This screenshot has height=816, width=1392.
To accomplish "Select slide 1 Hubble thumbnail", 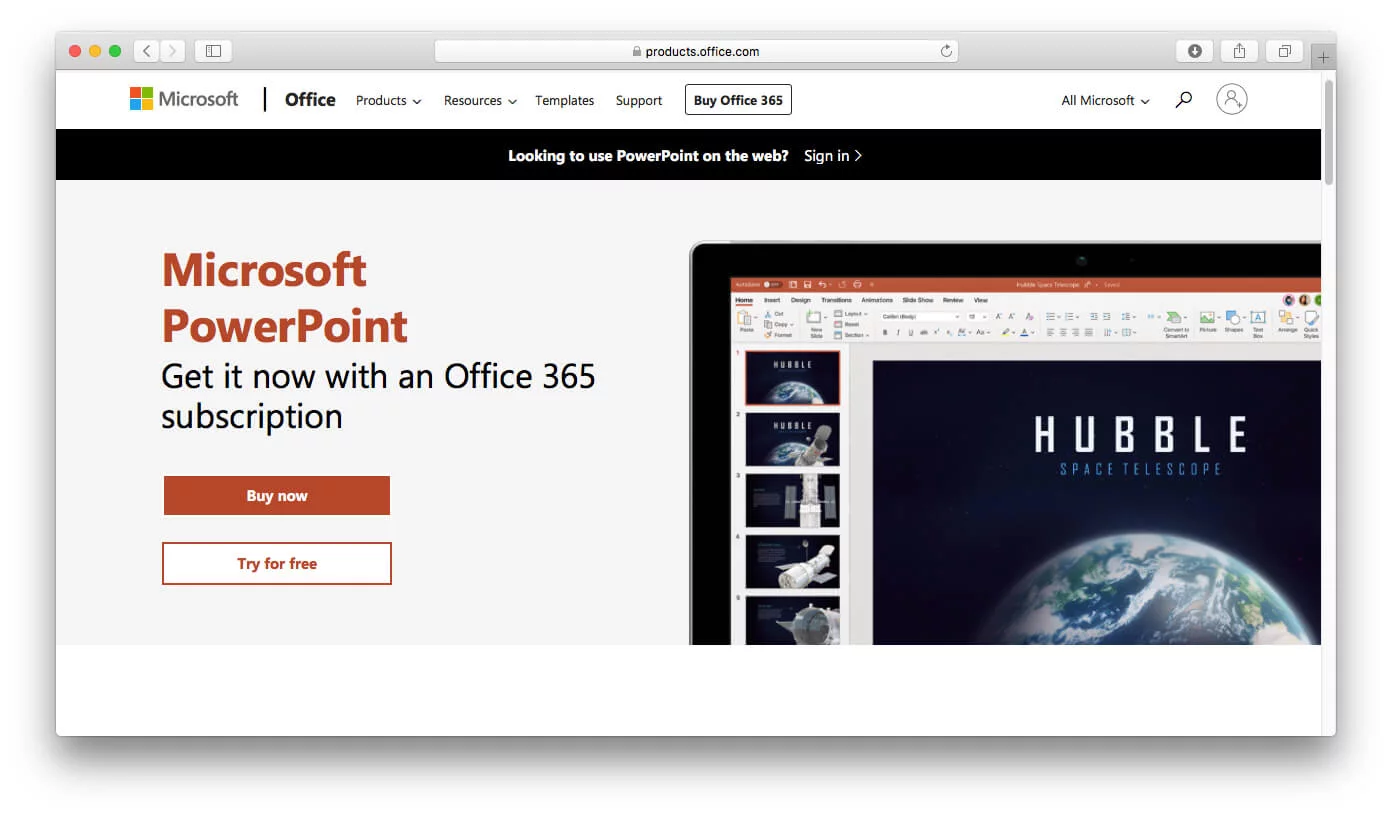I will point(792,377).
